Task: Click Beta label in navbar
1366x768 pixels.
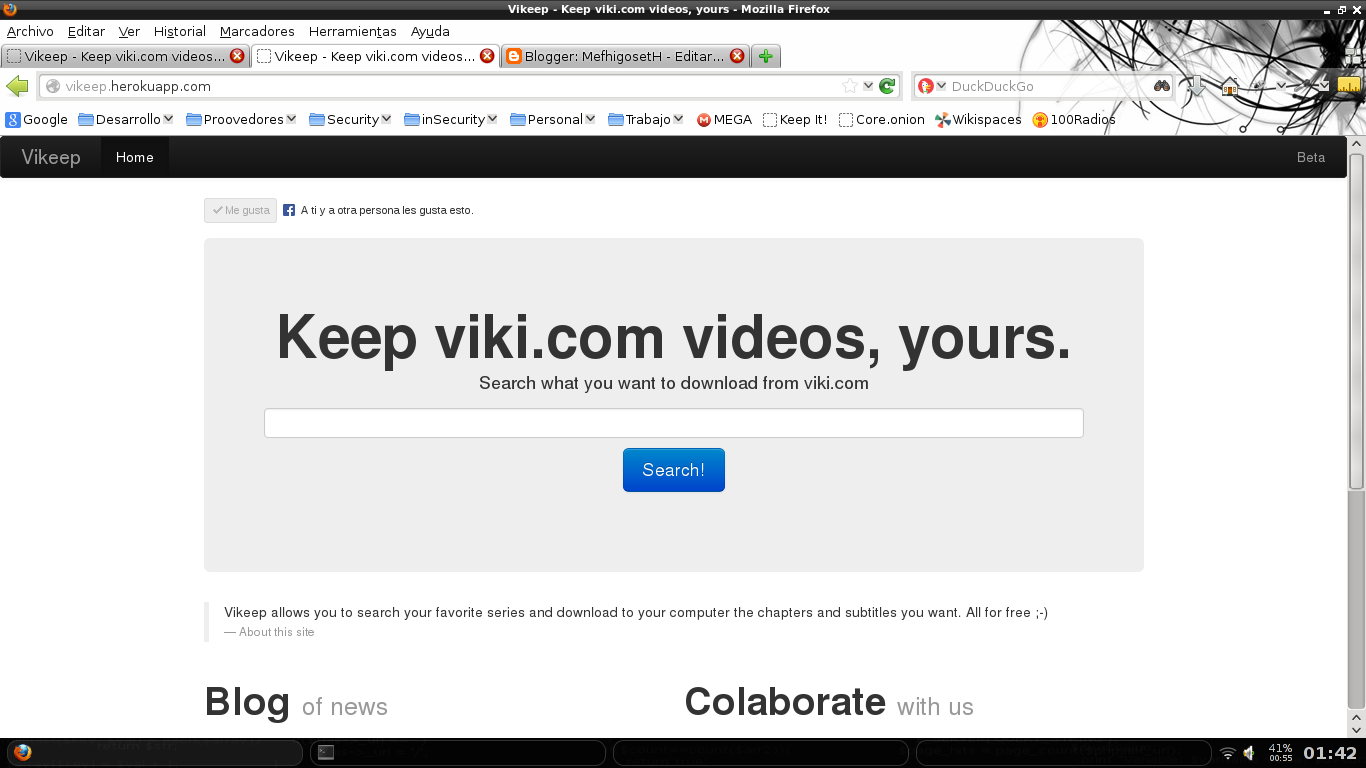Action: [x=1311, y=157]
